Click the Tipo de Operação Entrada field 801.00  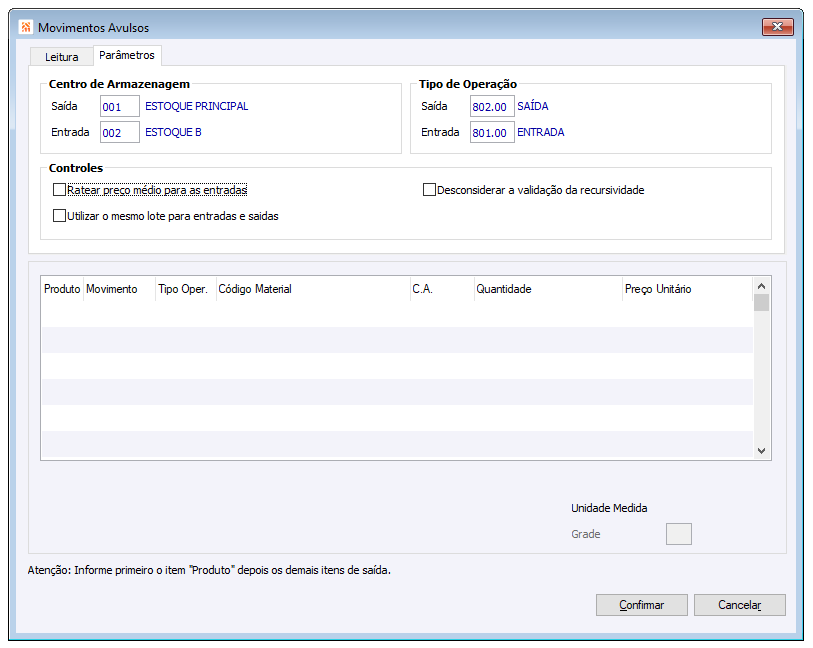point(492,132)
